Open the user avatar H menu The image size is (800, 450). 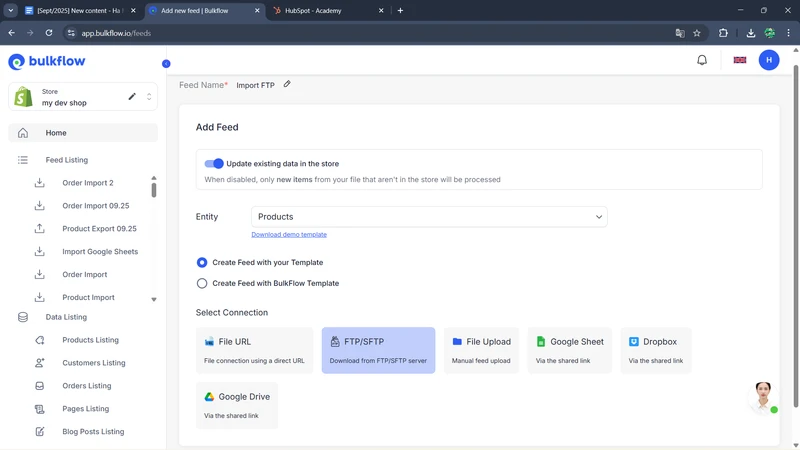769,60
